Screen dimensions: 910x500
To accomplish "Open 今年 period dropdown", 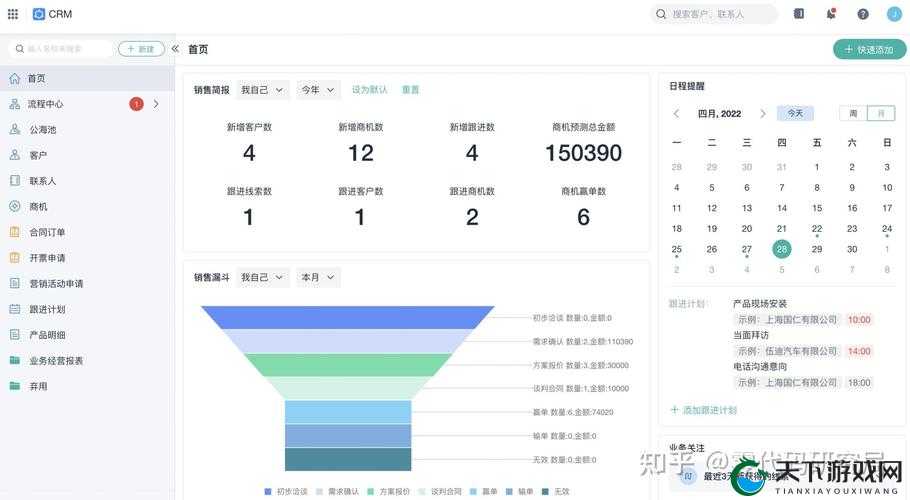I will click(x=318, y=90).
